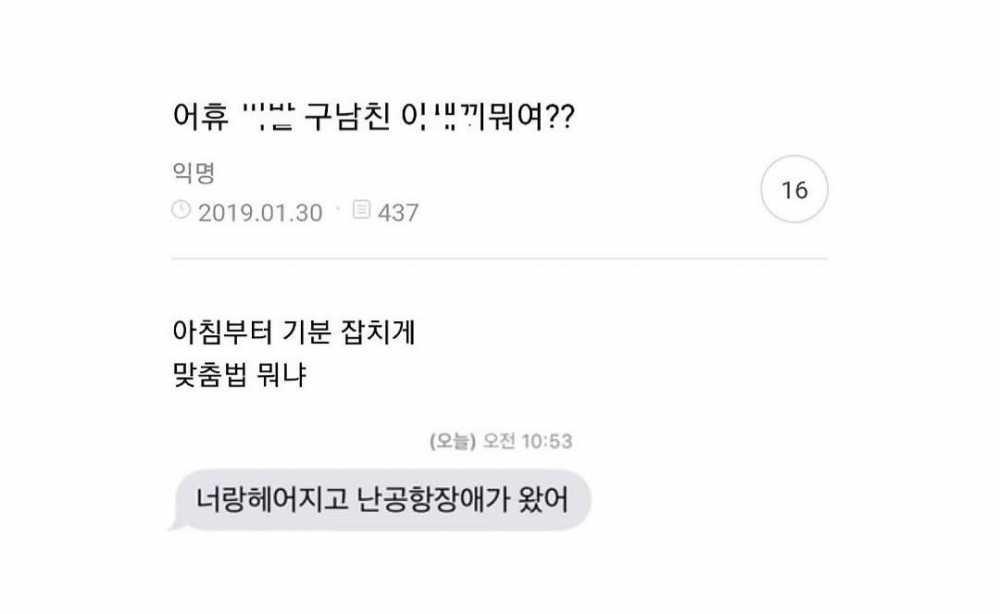
Task: Click 너랑헤어지고 in the message bubble
Action: pyautogui.click(x=250, y=498)
